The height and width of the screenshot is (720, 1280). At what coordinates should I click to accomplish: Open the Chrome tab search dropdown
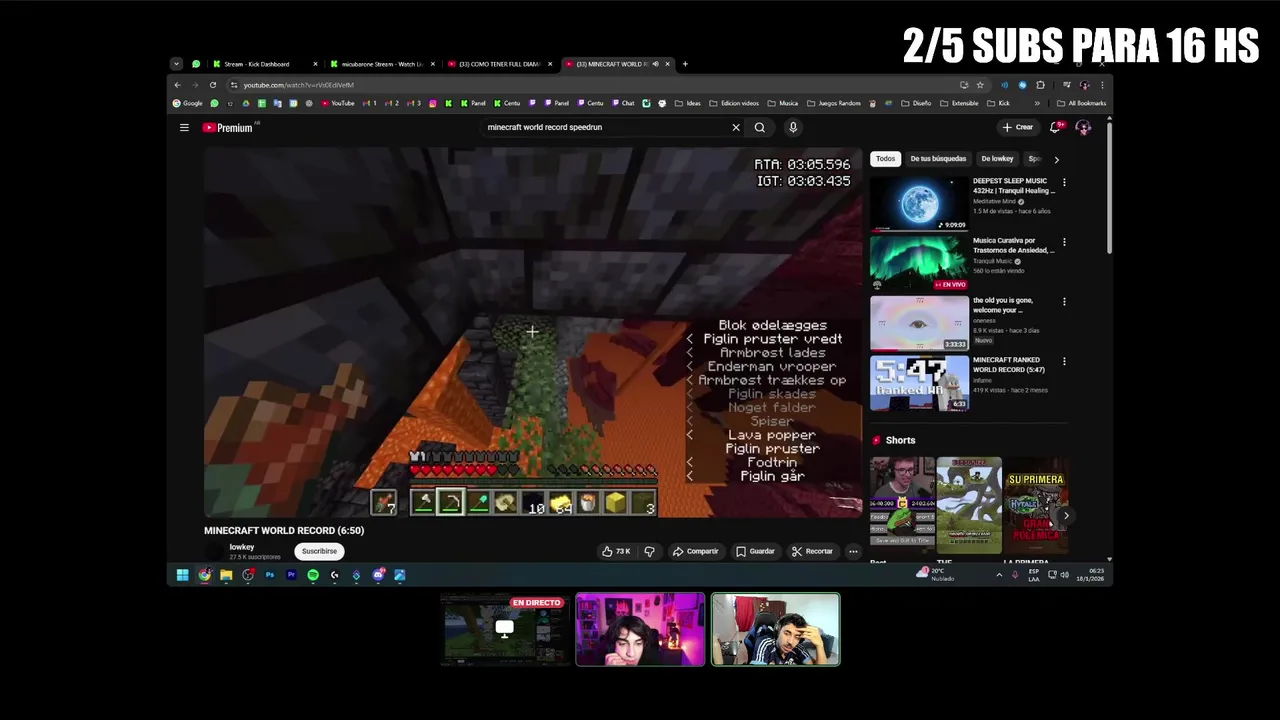click(176, 64)
